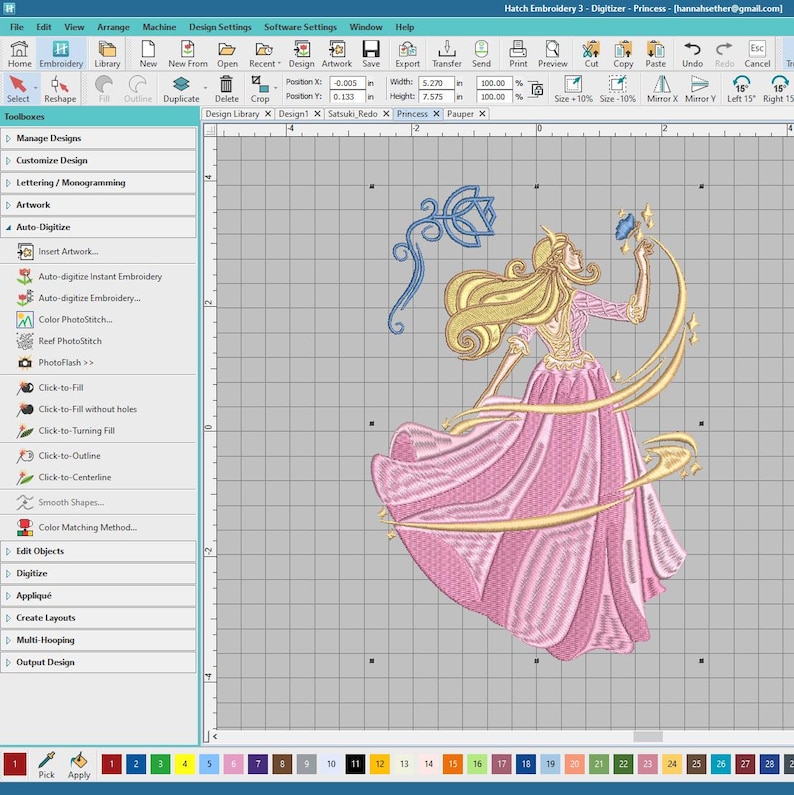
Task: Expand the Appliqué toolbox
Action: click(x=98, y=596)
